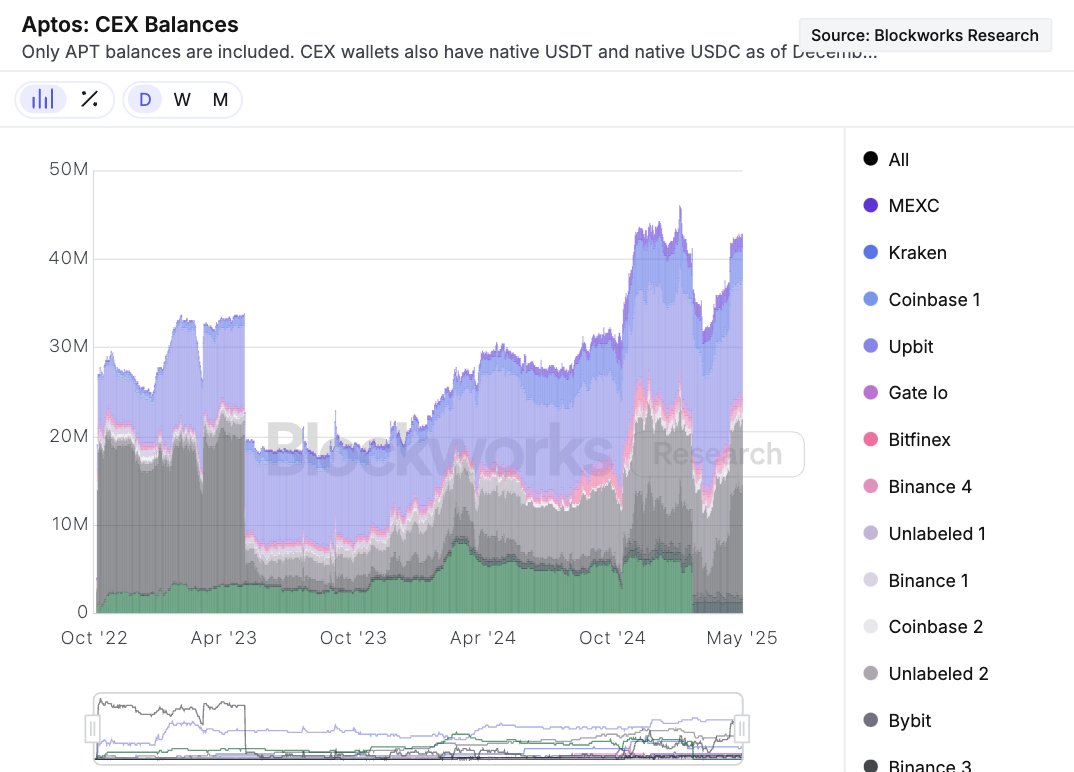The image size is (1074, 772).
Task: Click the Source: Blockworks Research button
Action: pos(924,35)
